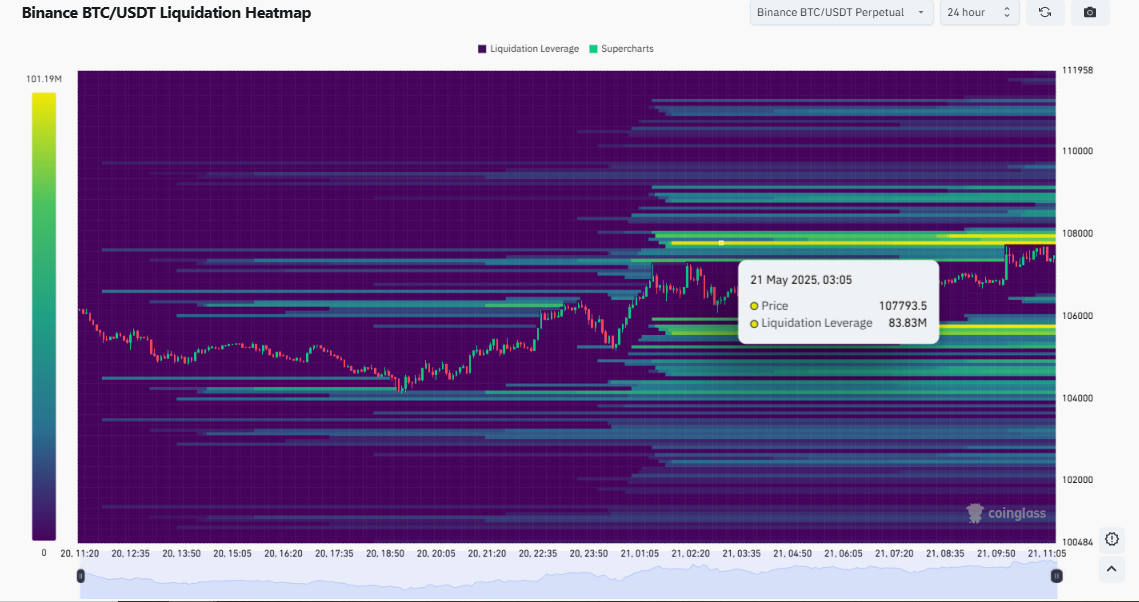This screenshot has height=602, width=1139.
Task: Click the left handle of time range slider
Action: (x=81, y=576)
